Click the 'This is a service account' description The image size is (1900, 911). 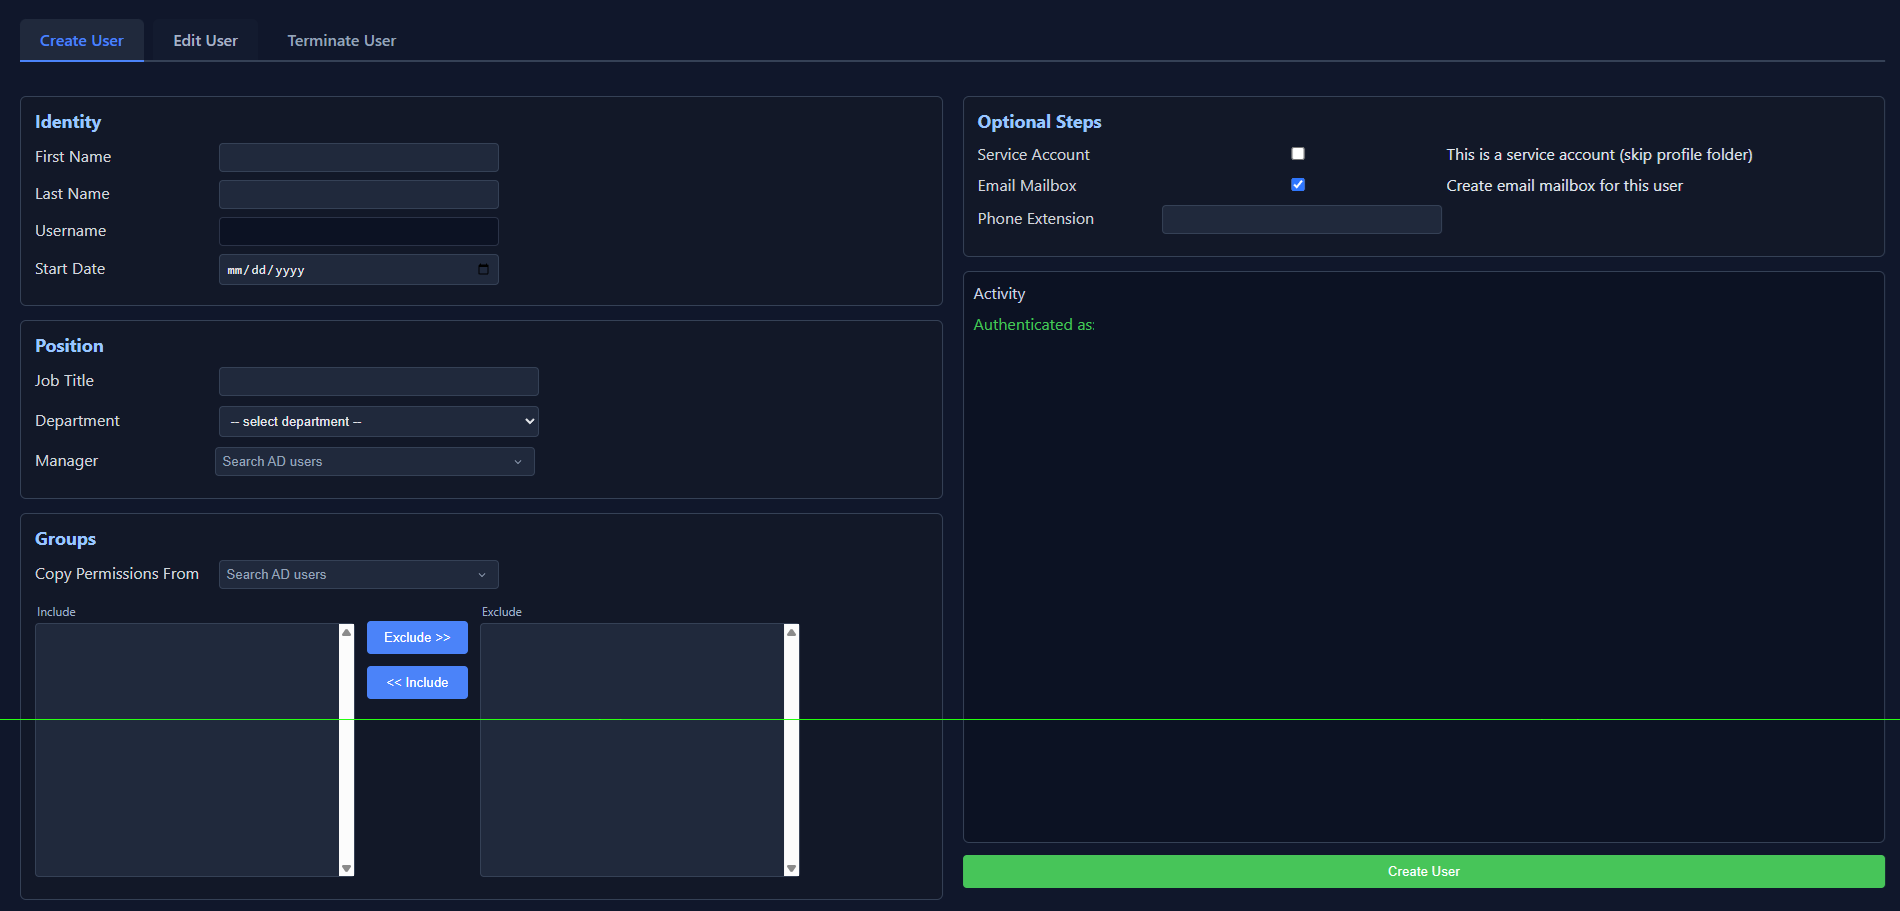click(1599, 154)
